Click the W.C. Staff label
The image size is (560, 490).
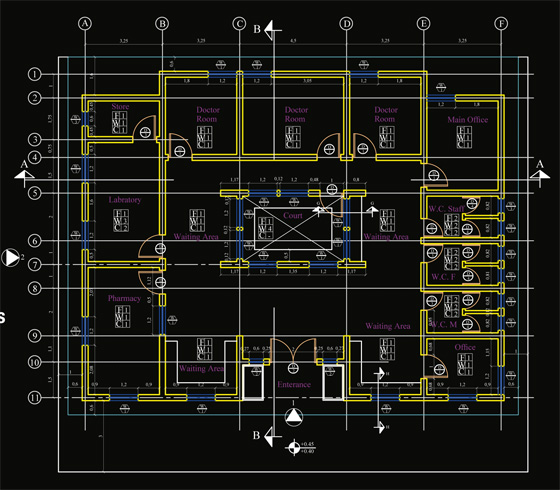coord(446,209)
